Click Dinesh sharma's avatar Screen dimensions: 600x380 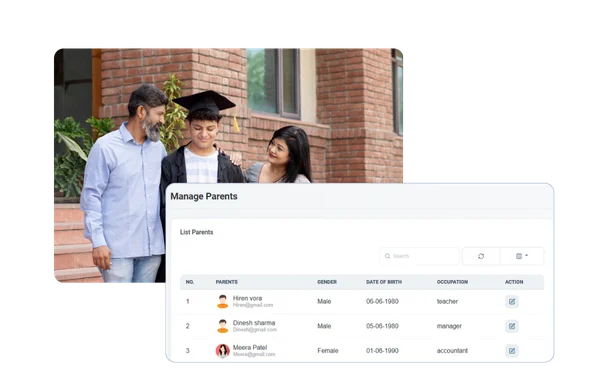click(x=223, y=326)
